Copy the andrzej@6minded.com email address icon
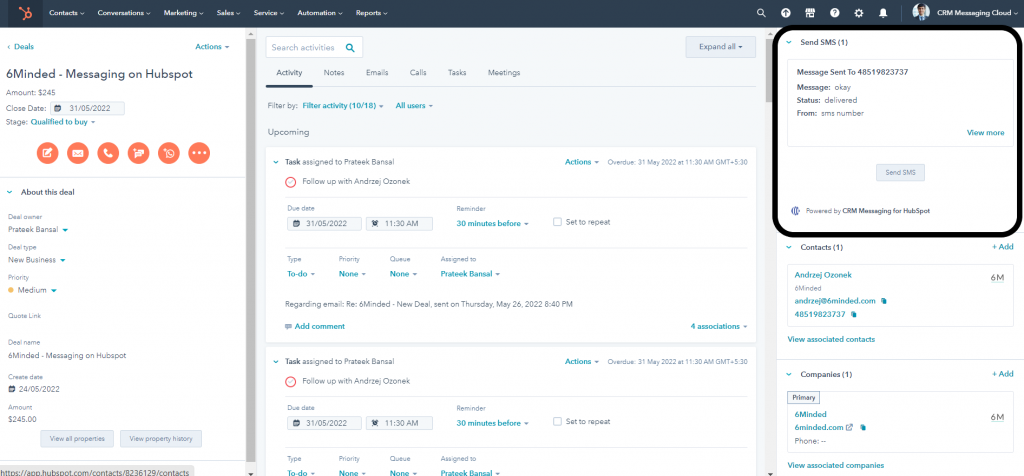Screen dimensions: 1024x476 884,301
